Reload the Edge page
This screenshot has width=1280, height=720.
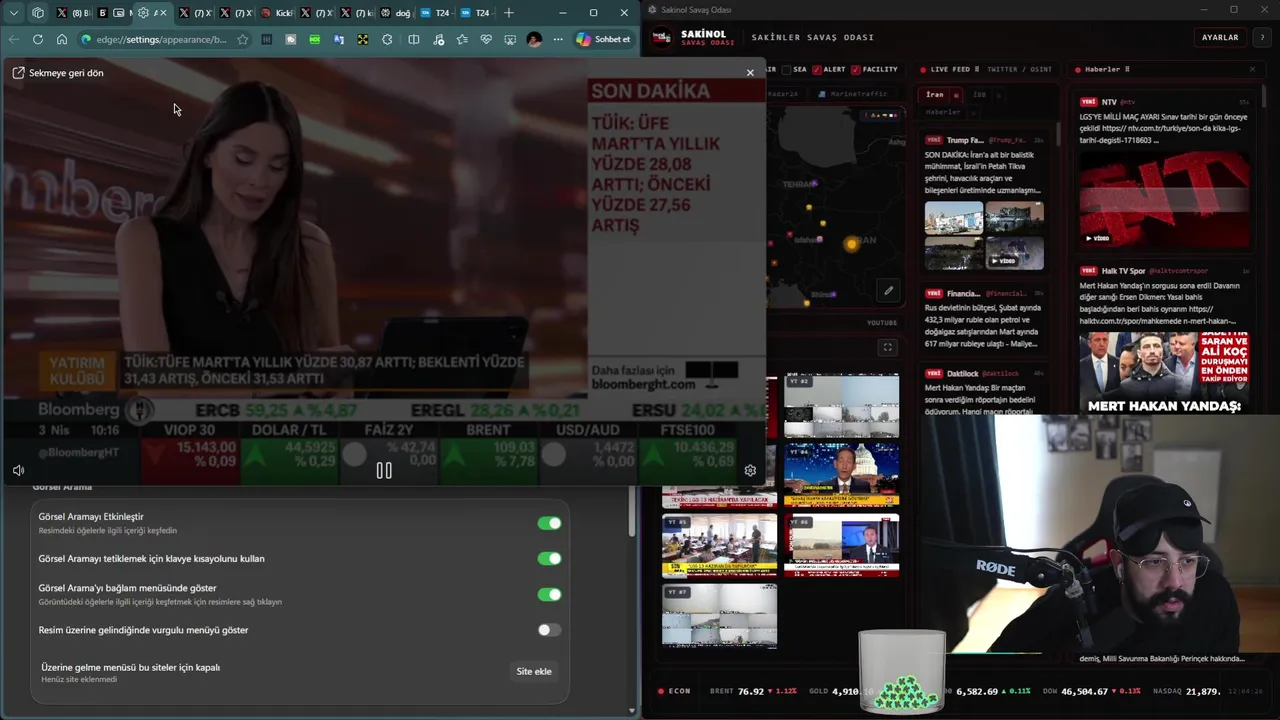pos(37,39)
